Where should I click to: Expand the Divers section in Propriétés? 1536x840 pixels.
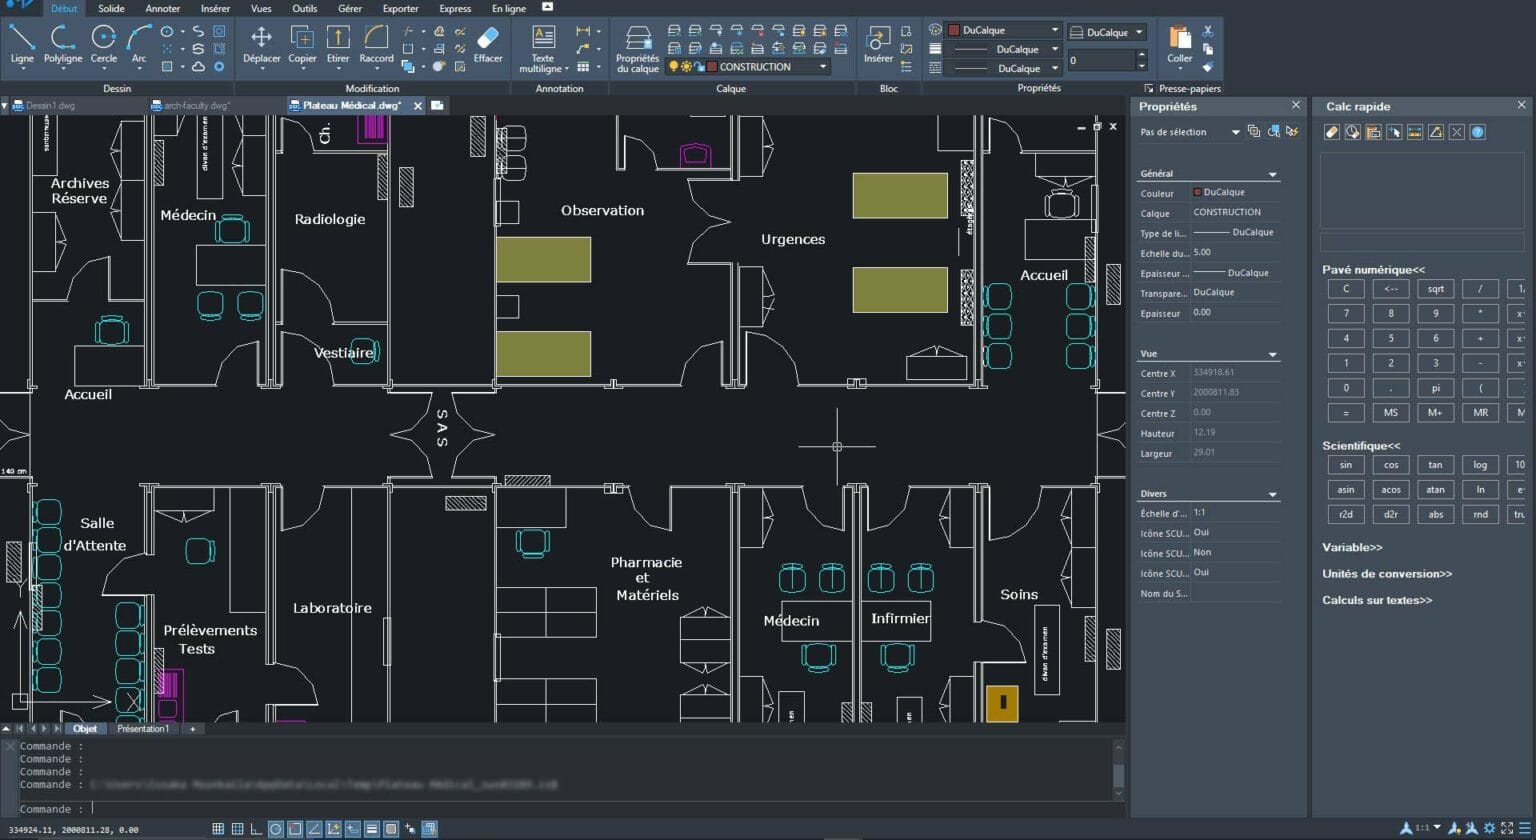(x=1272, y=493)
